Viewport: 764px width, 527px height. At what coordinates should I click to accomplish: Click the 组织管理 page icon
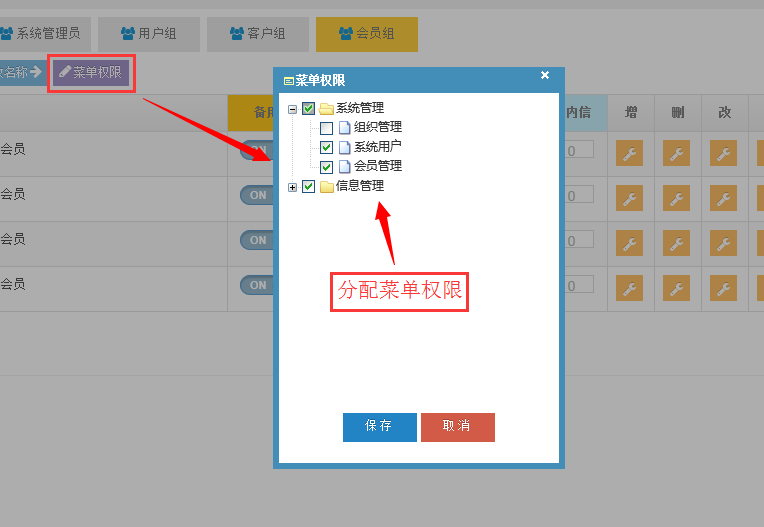344,128
